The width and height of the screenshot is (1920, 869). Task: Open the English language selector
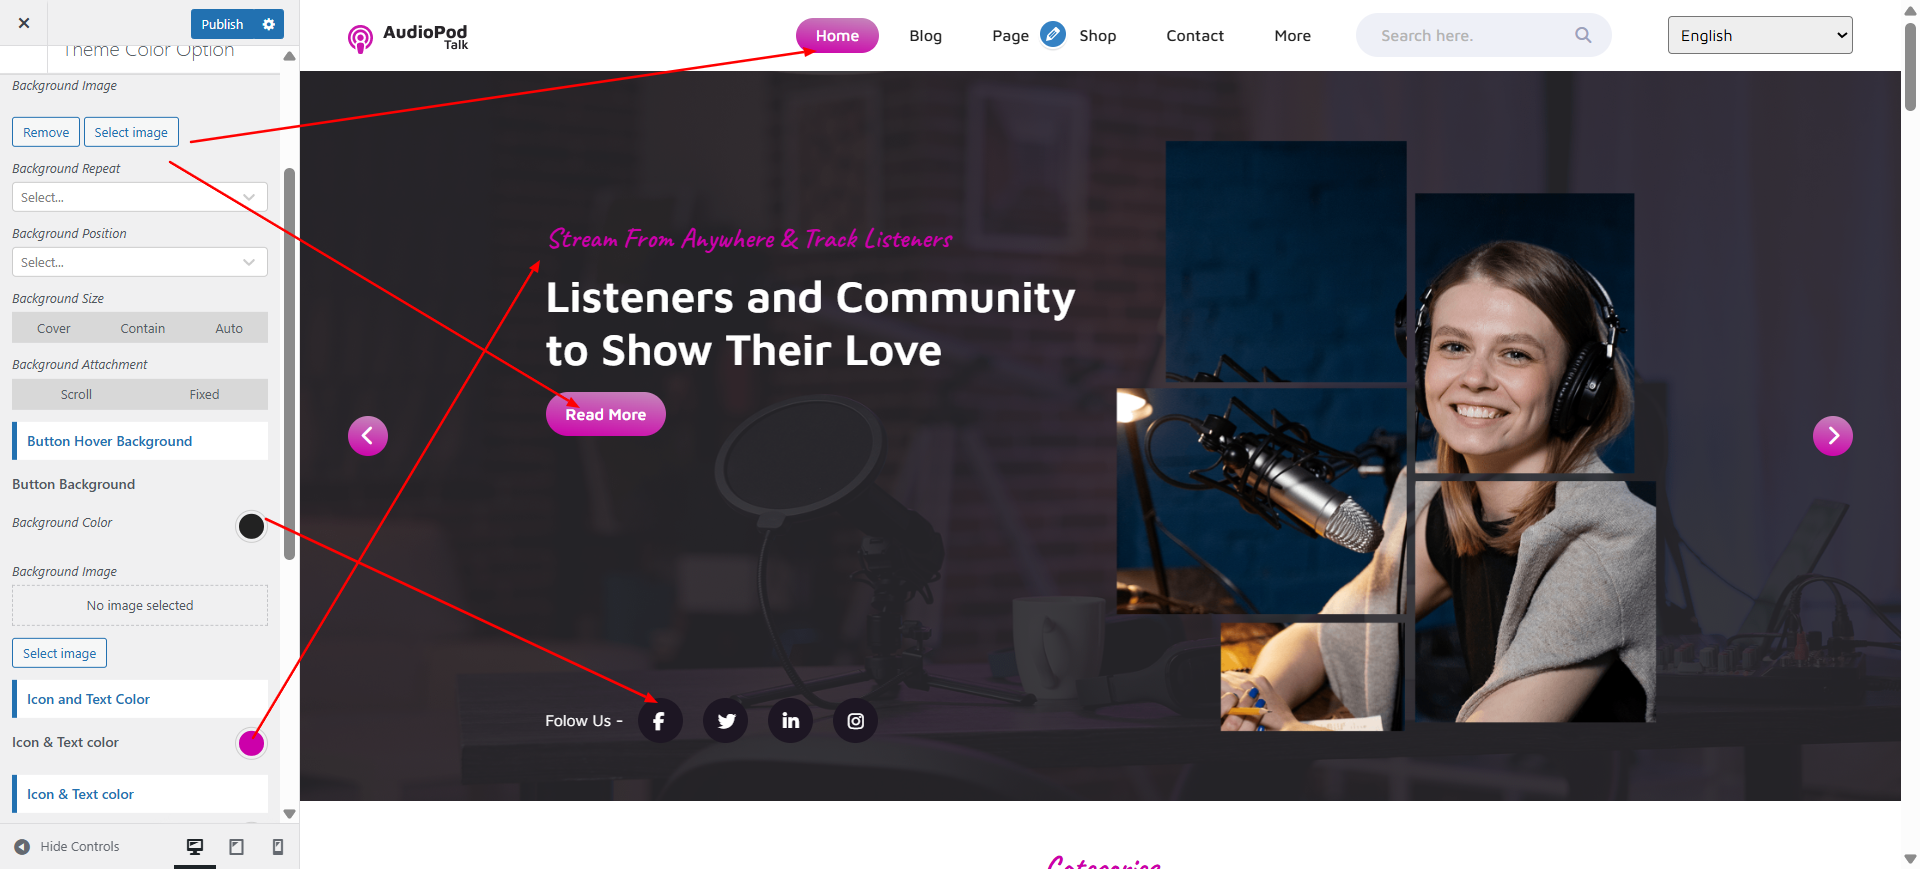[1760, 35]
